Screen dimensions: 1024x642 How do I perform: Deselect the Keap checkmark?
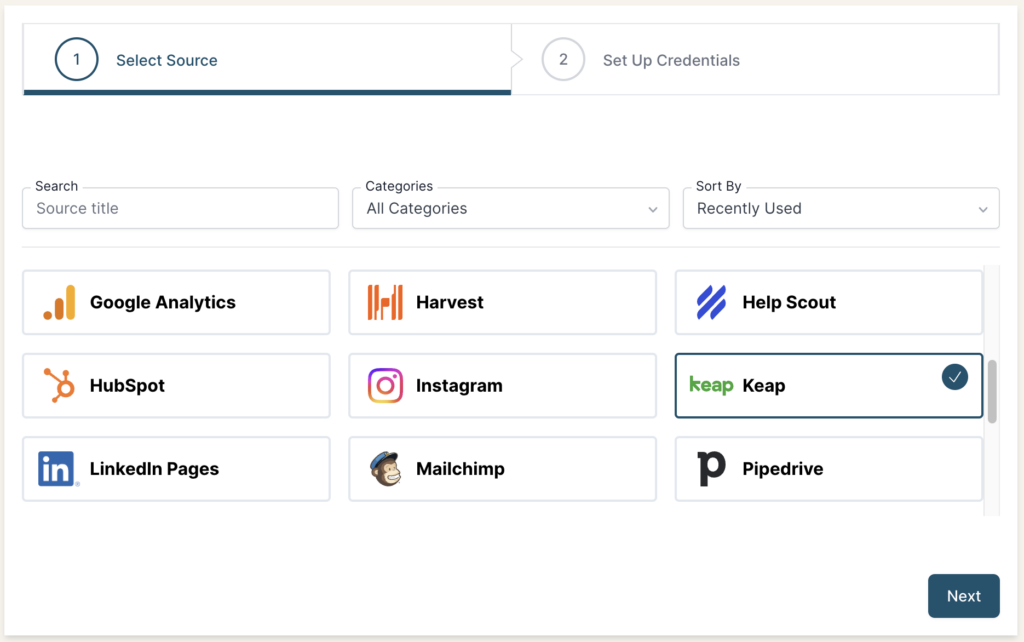(955, 377)
